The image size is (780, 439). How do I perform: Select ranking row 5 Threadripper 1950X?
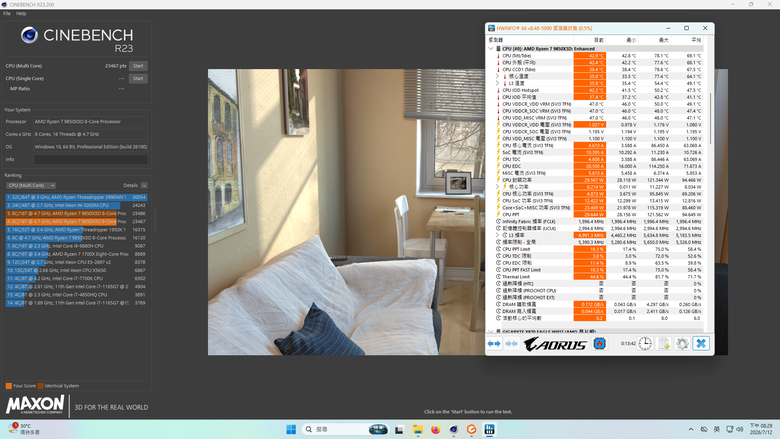[77, 230]
